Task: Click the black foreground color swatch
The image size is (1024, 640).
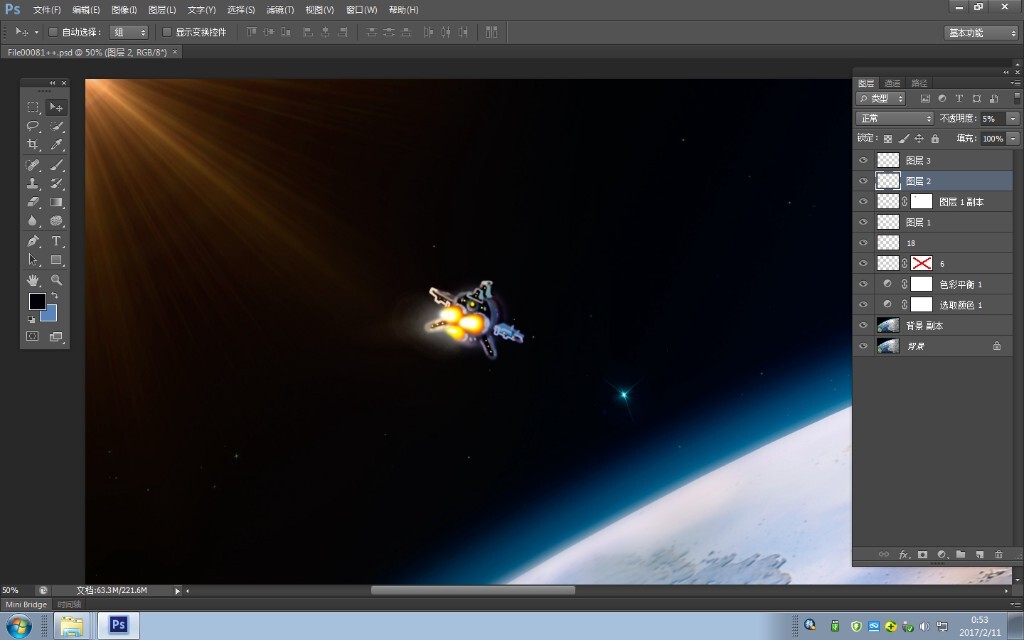Action: pos(35,300)
